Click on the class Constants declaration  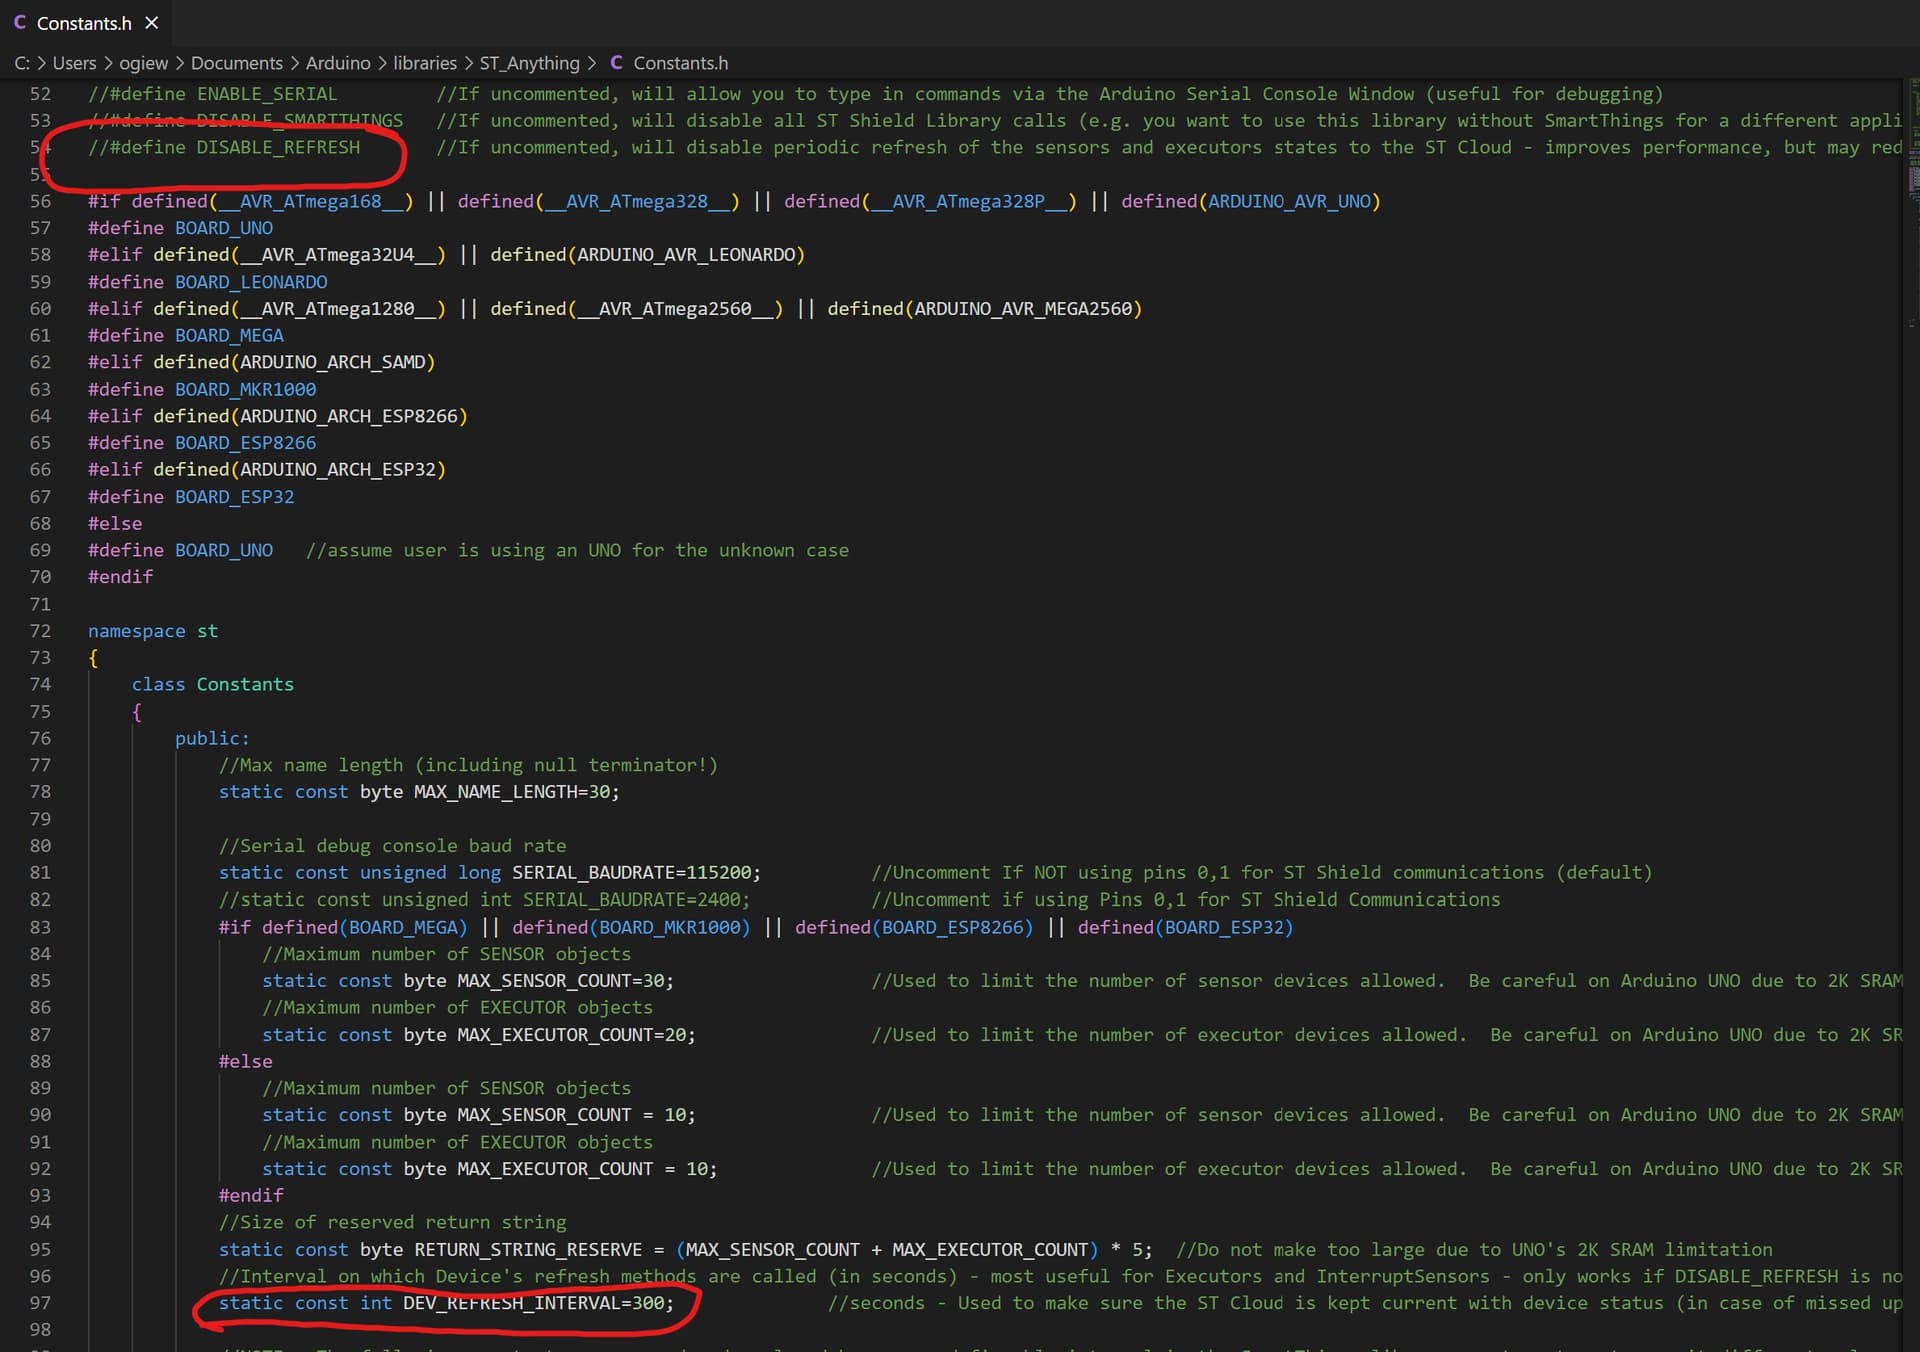[212, 684]
